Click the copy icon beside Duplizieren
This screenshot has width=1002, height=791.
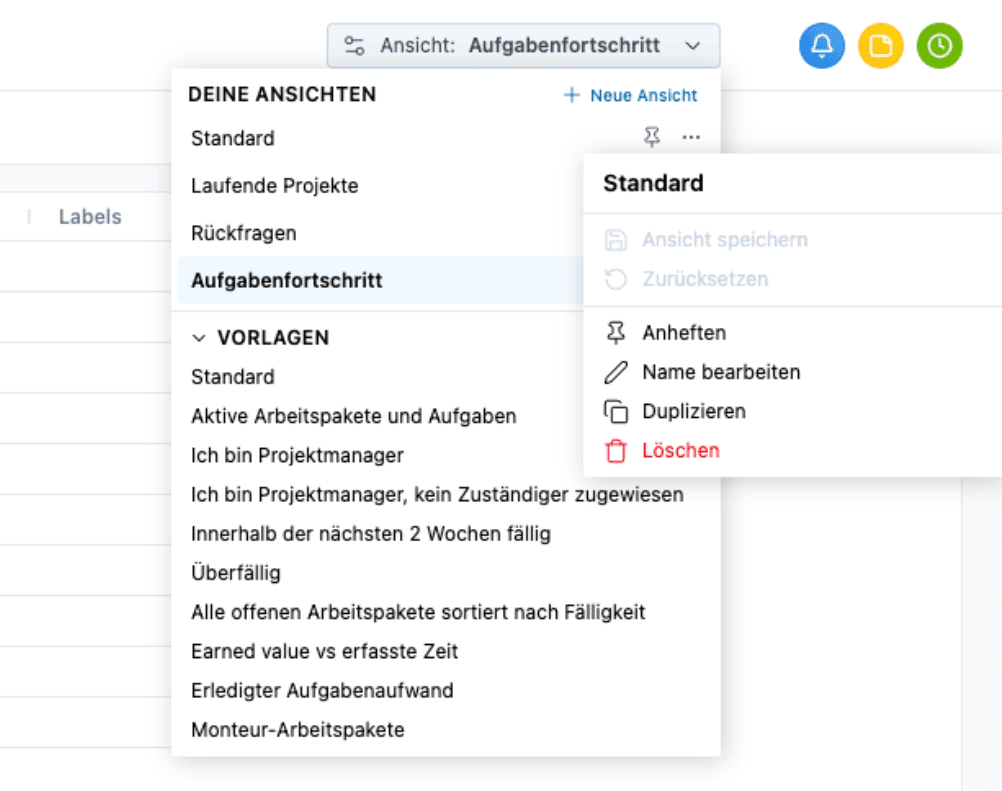(x=615, y=411)
